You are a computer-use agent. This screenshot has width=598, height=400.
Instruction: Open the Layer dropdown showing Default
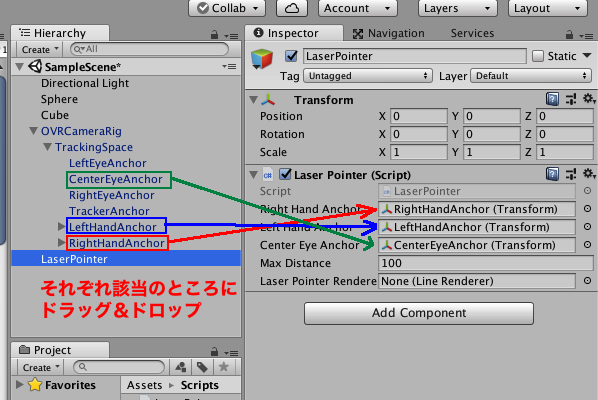pyautogui.click(x=531, y=76)
